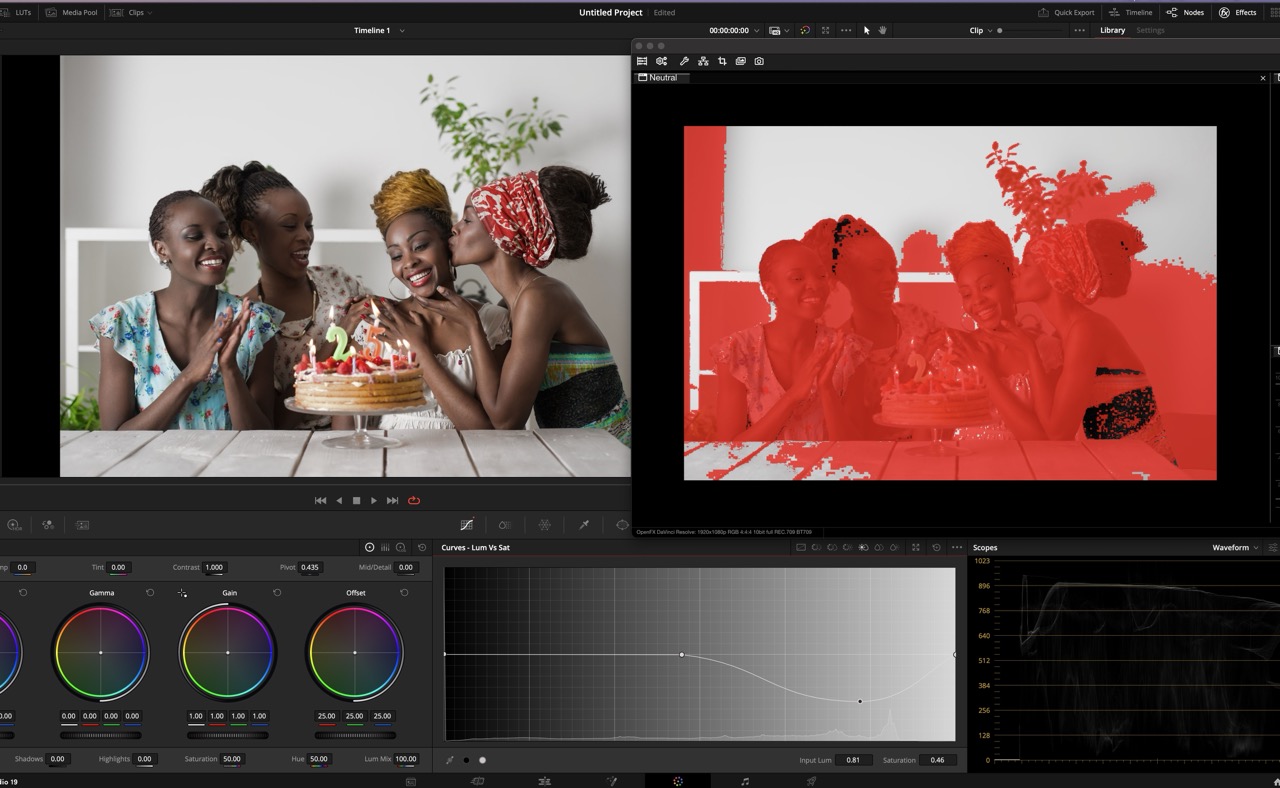Open the LUTs panel
Viewport: 1280px width, 788px height.
[15, 12]
